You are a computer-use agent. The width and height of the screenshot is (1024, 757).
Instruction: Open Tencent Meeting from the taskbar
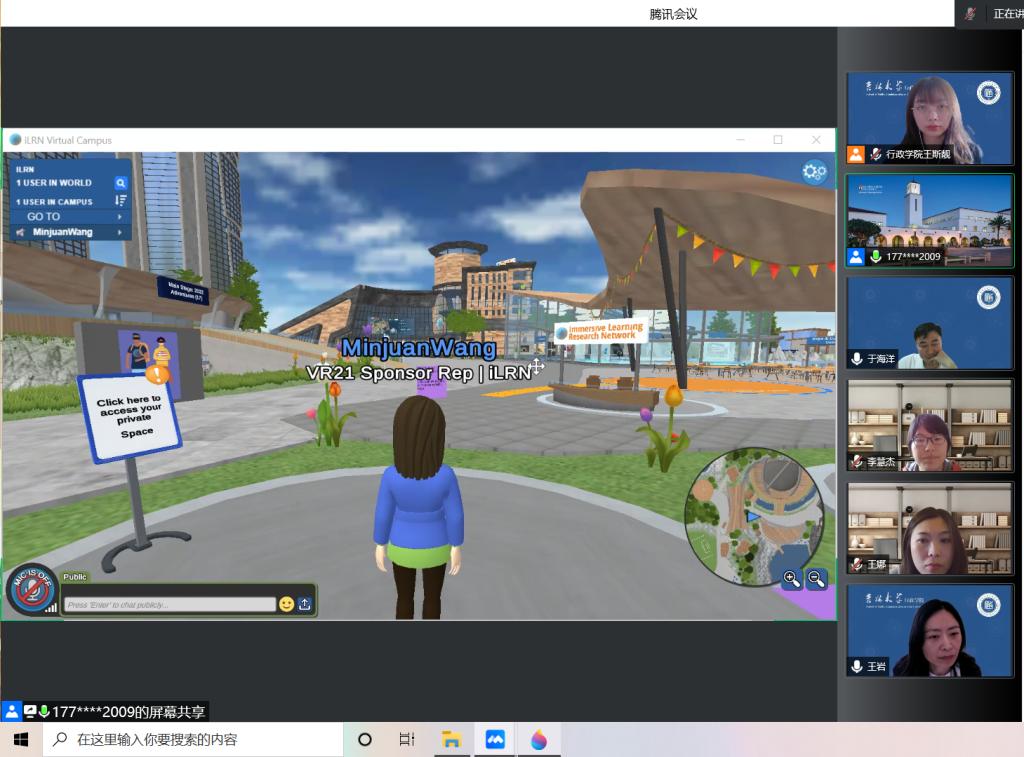[495, 740]
